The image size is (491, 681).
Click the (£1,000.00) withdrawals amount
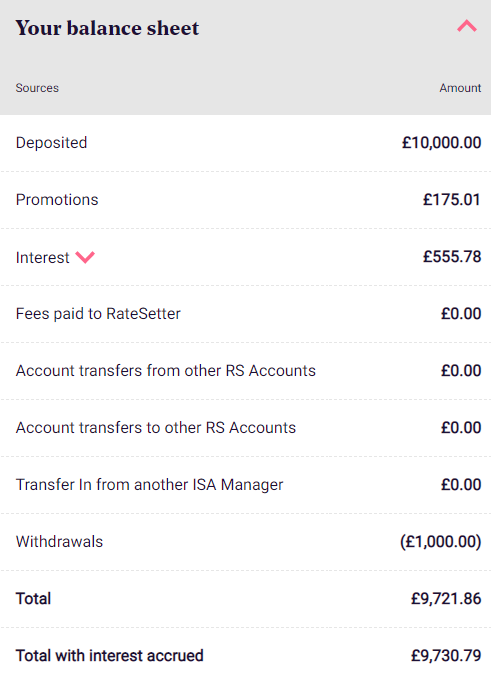click(x=441, y=542)
